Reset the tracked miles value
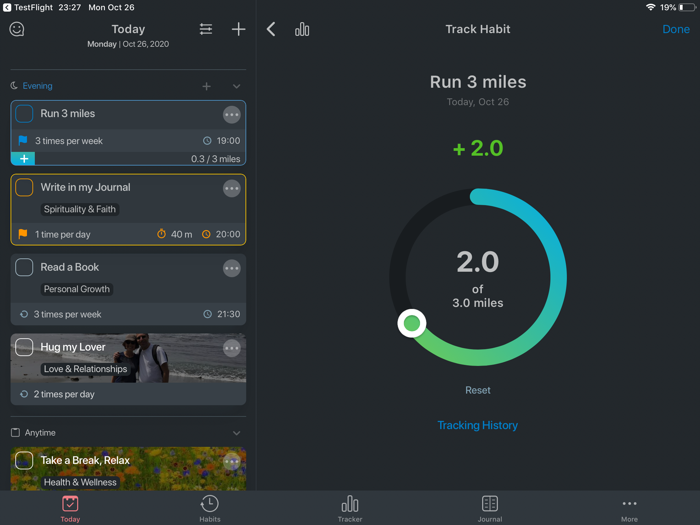 [x=478, y=390]
